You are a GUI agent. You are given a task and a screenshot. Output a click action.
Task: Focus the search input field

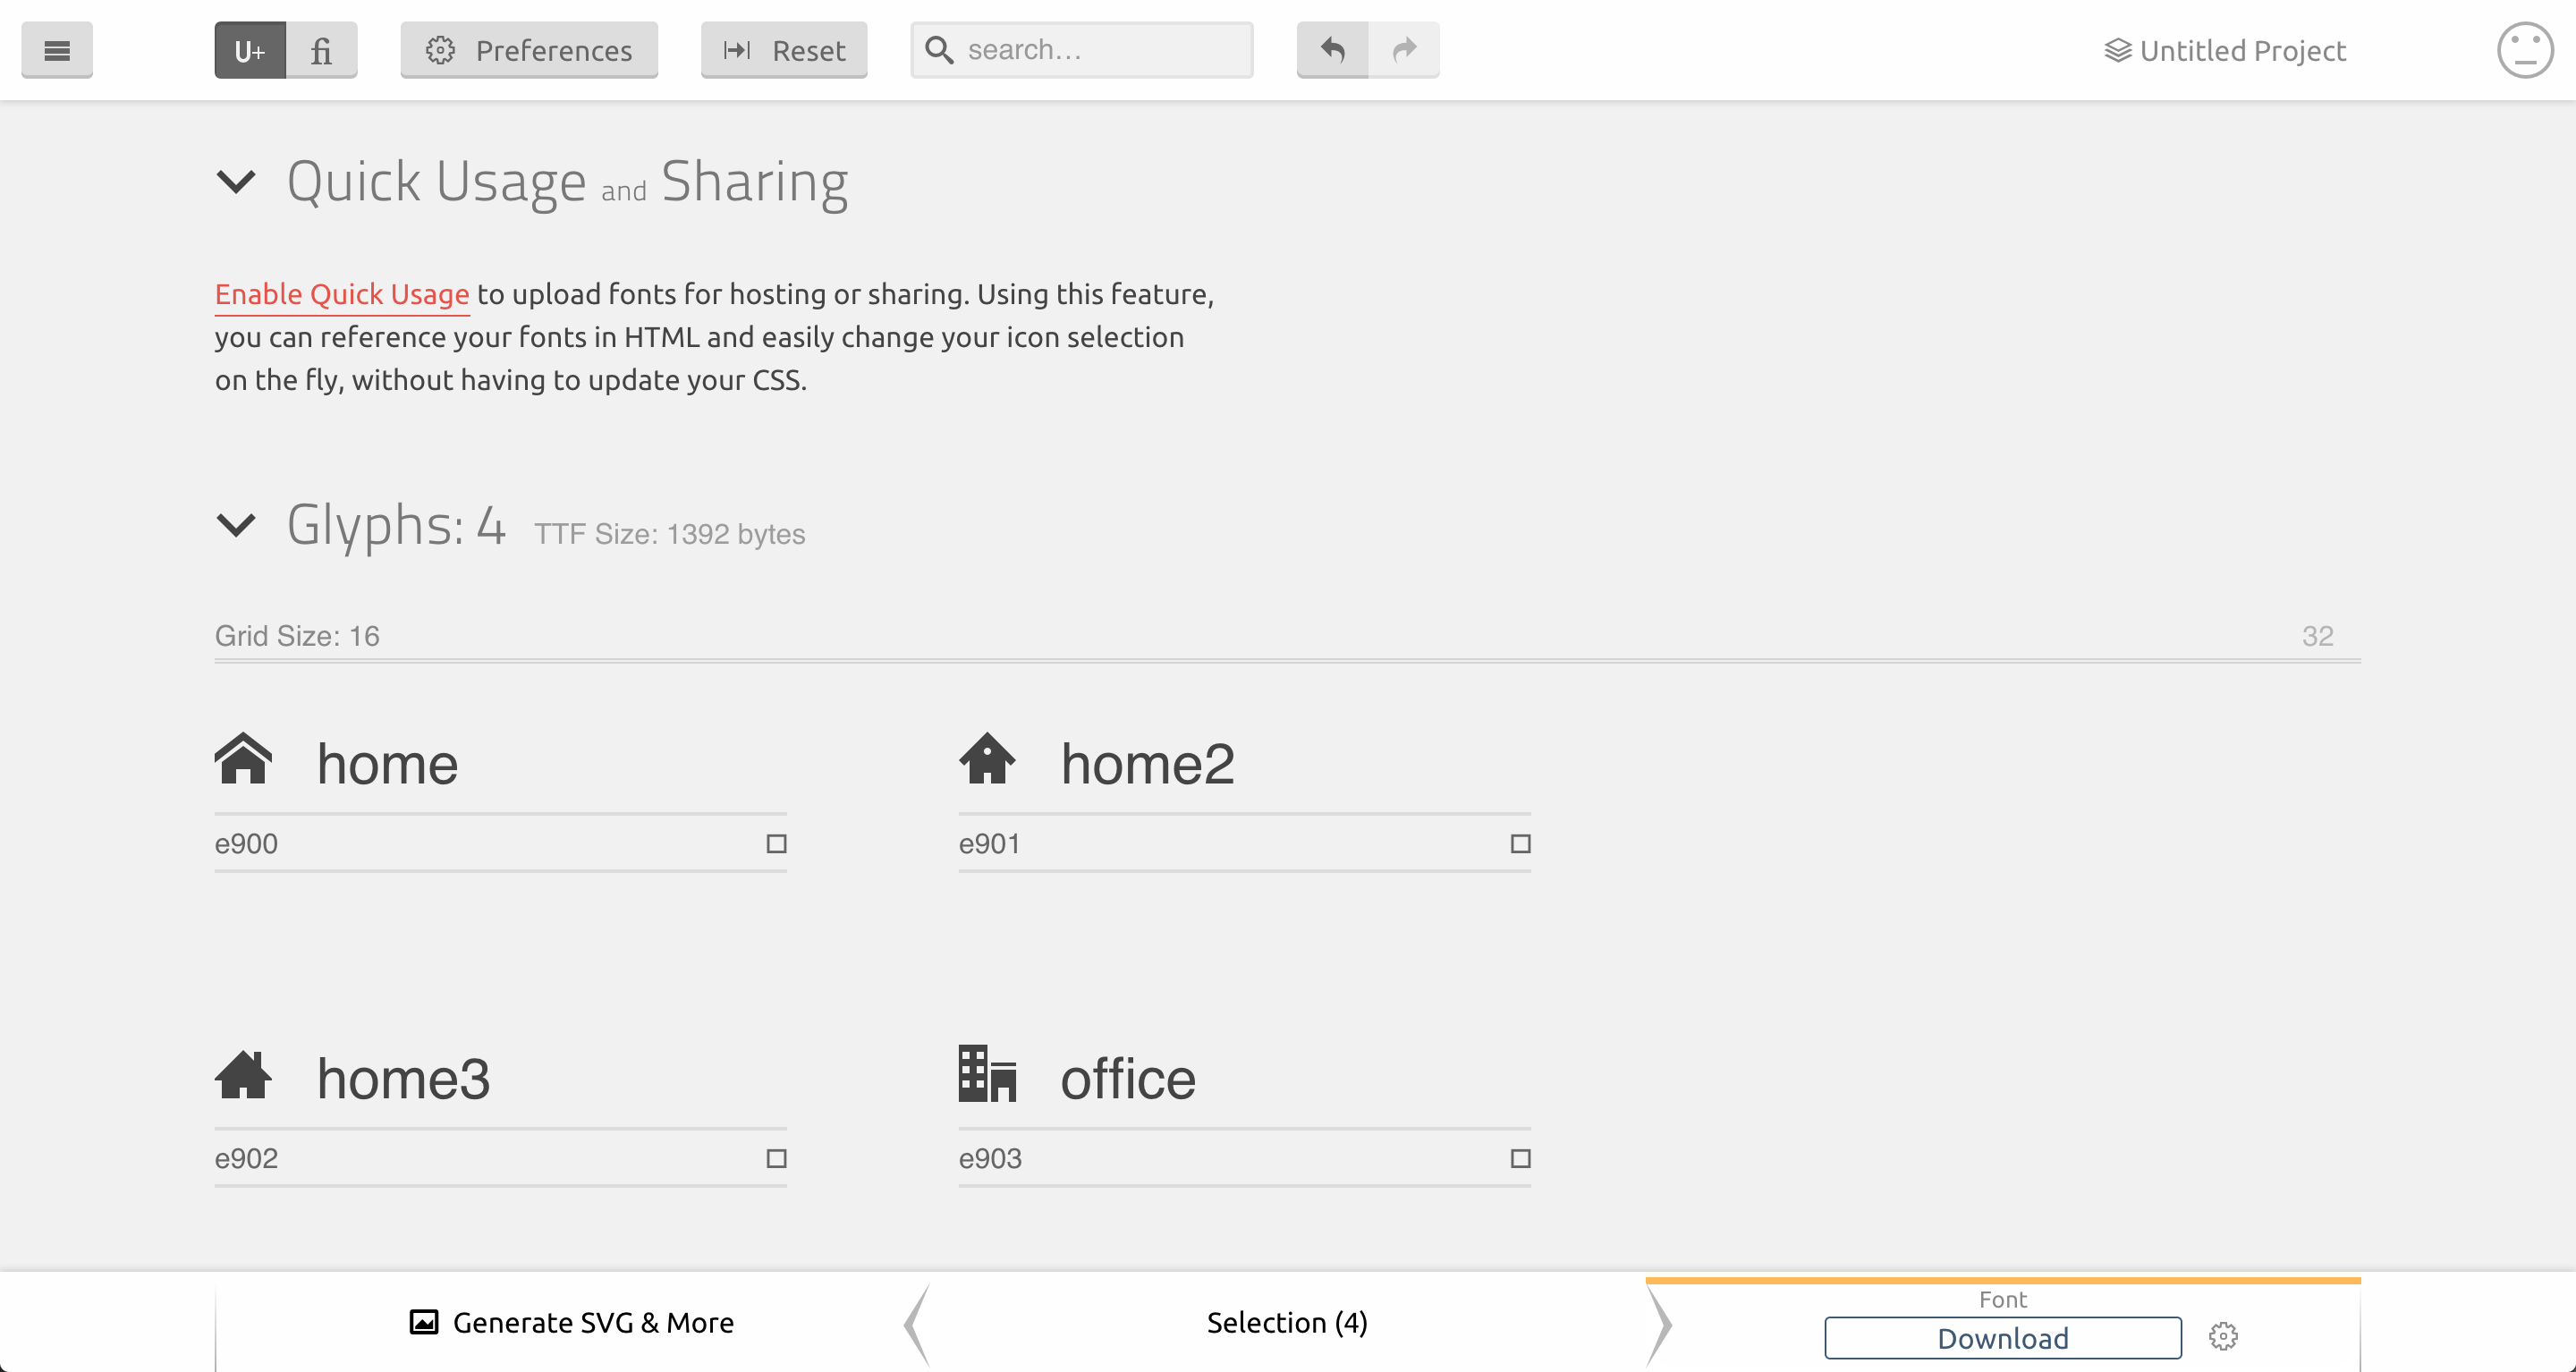[x=1100, y=50]
